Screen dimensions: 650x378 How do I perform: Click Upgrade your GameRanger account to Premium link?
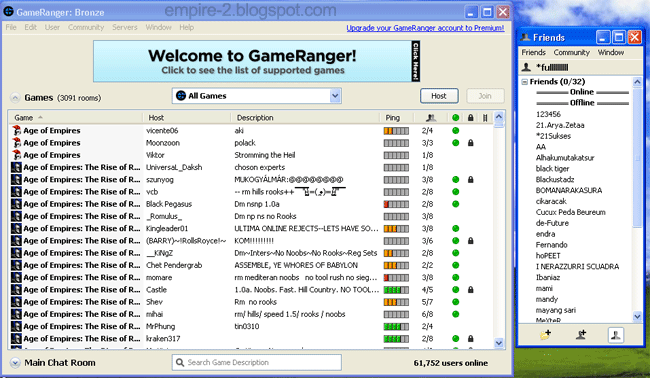click(425, 28)
